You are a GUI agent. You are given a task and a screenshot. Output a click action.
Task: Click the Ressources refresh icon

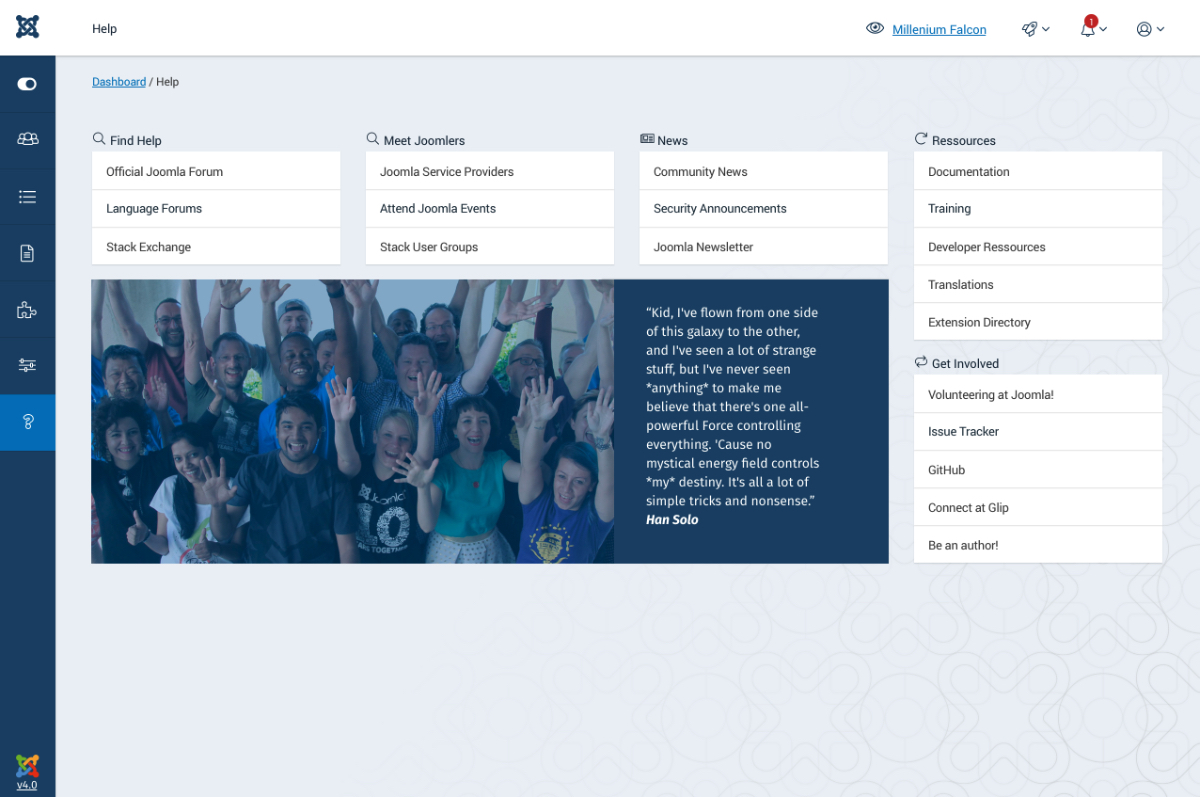pos(921,139)
